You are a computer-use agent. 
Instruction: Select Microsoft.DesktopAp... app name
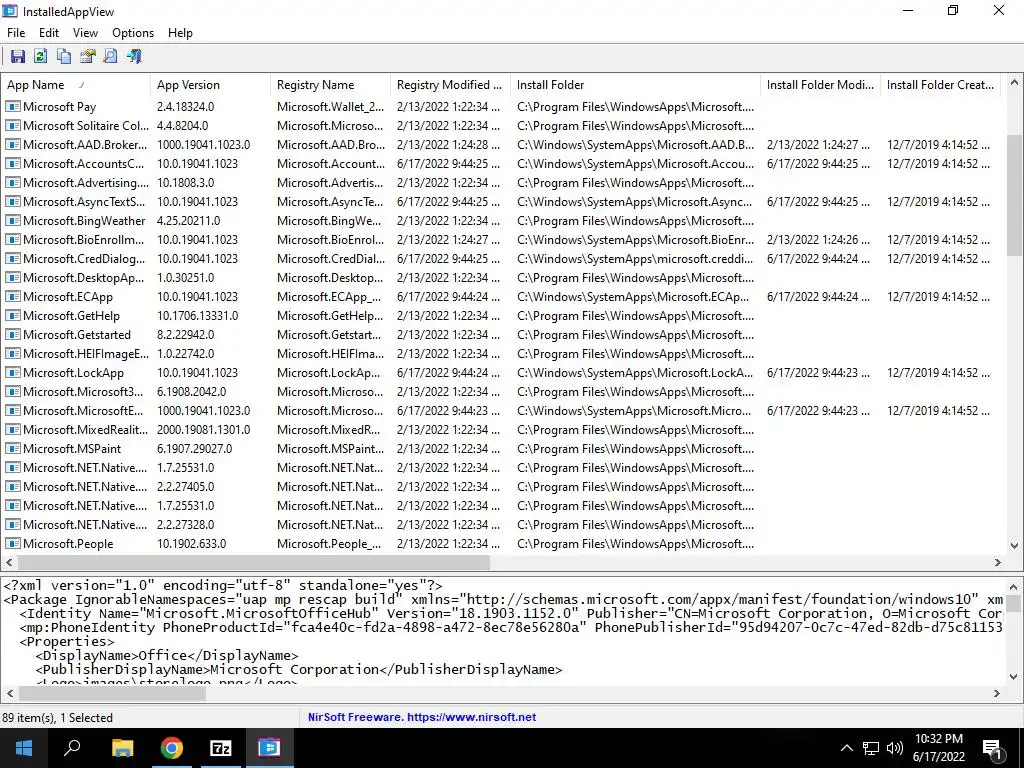pyautogui.click(x=84, y=278)
